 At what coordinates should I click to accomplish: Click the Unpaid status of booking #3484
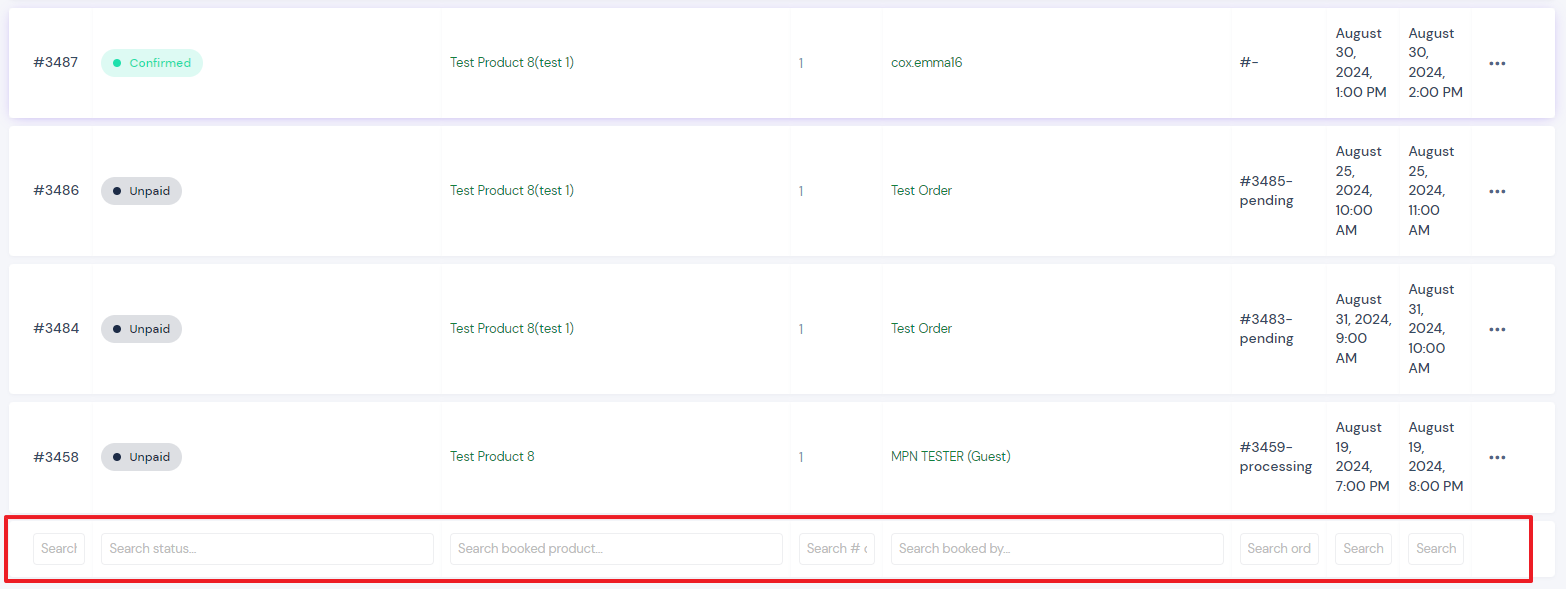tap(141, 329)
